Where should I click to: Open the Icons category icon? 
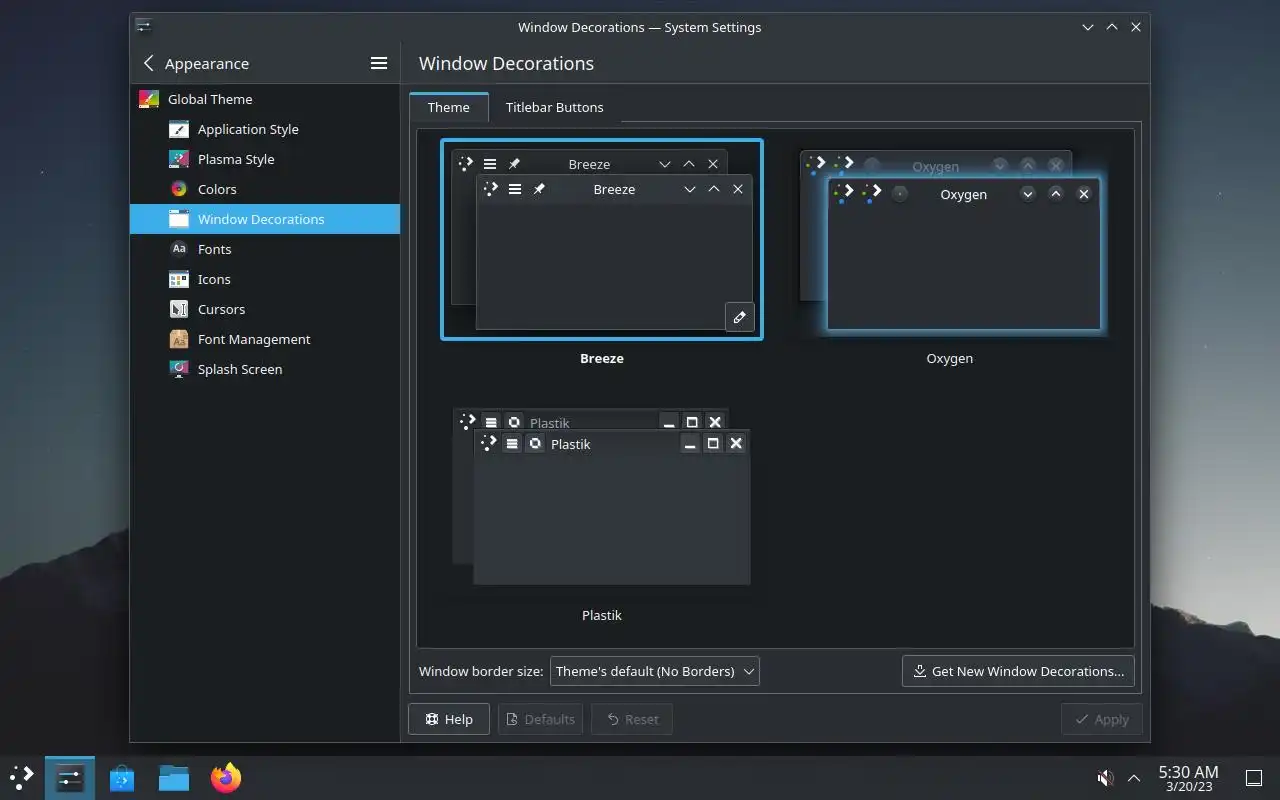point(179,279)
